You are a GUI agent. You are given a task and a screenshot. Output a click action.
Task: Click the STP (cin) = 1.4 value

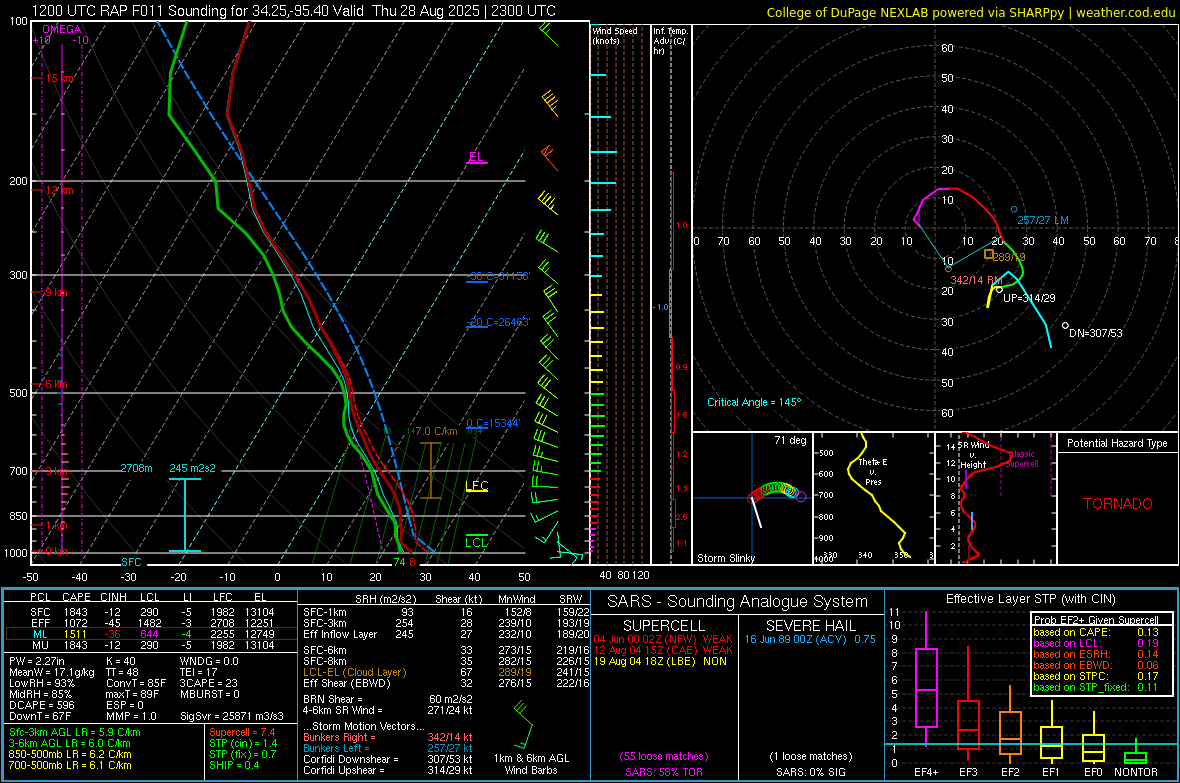pos(243,743)
